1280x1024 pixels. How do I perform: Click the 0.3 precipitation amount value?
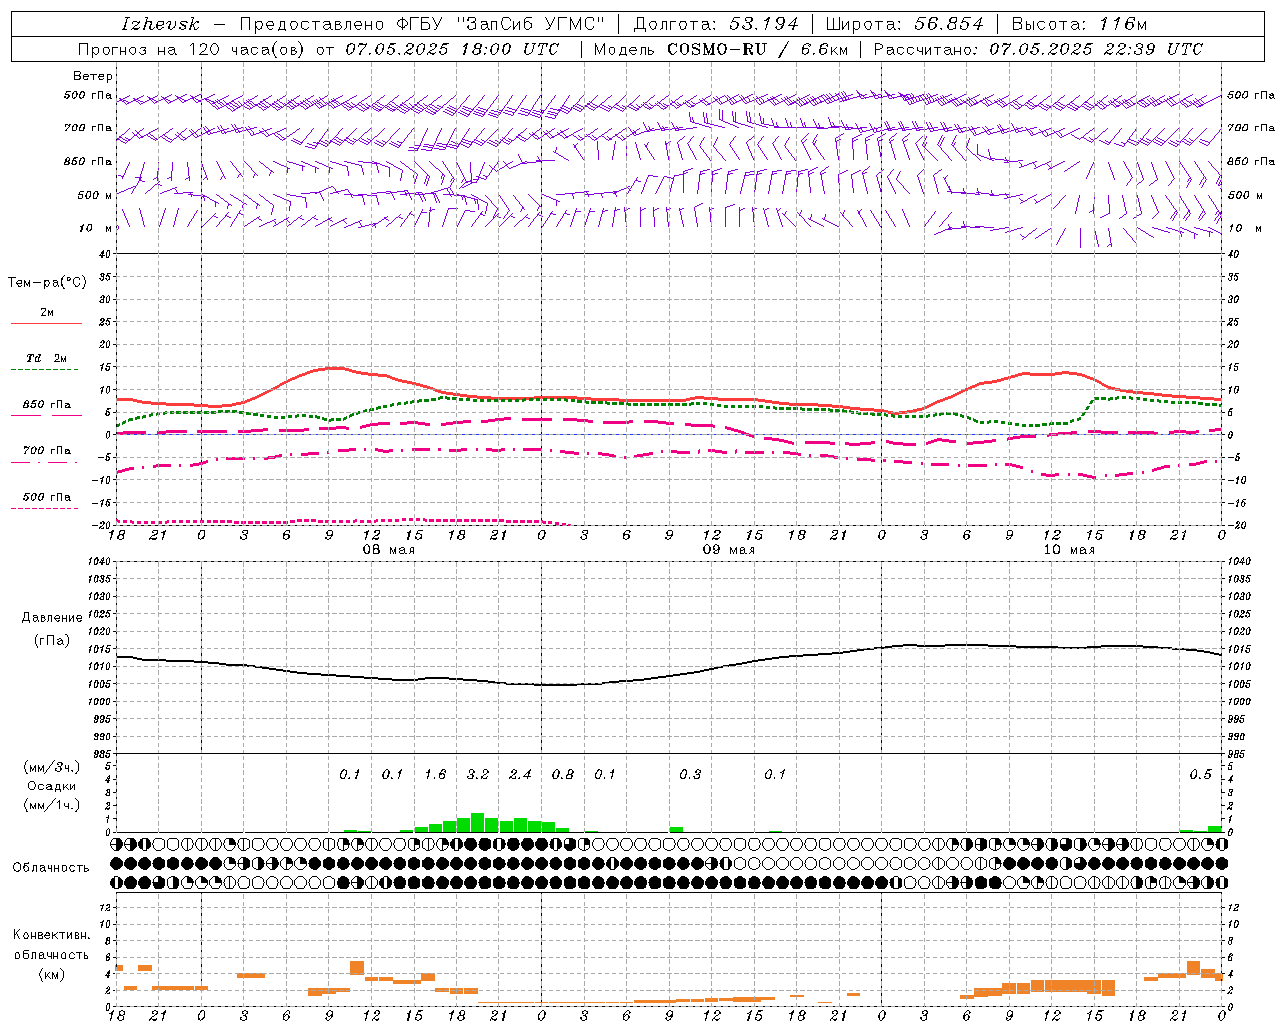click(x=690, y=774)
